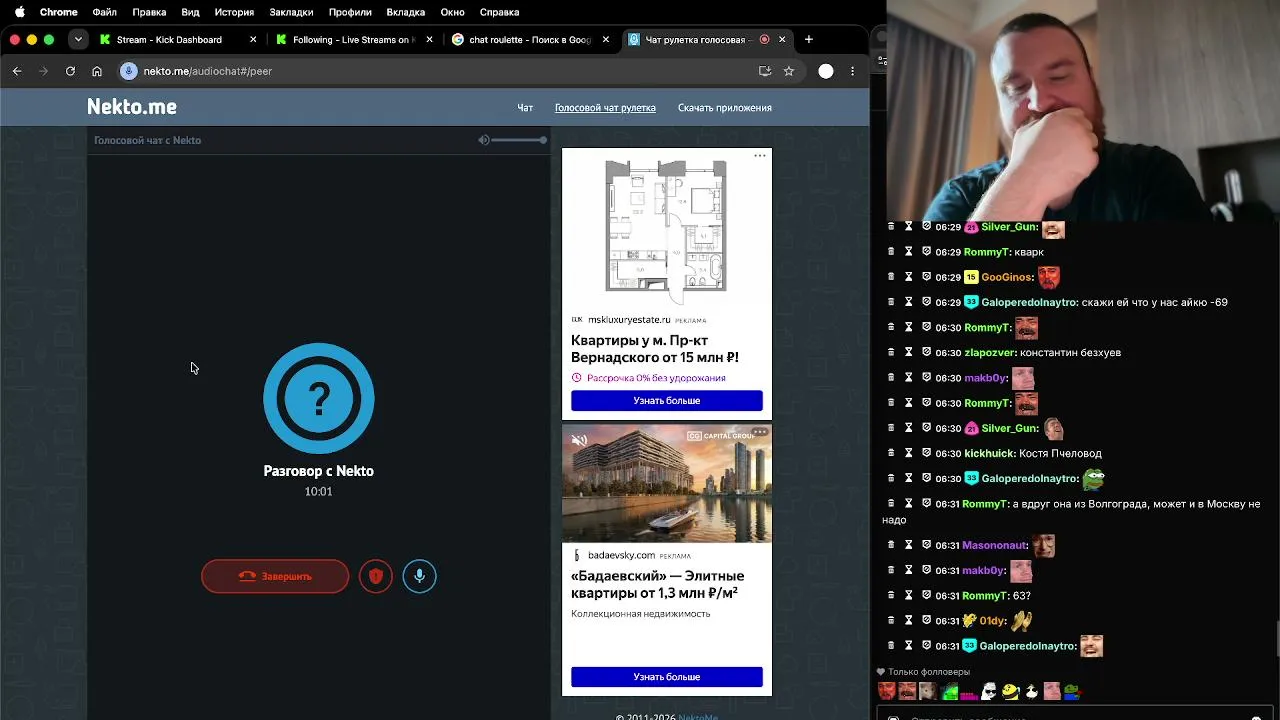The width and height of the screenshot is (1280, 720).
Task: Delete the Masononaut chat message
Action: point(891,545)
